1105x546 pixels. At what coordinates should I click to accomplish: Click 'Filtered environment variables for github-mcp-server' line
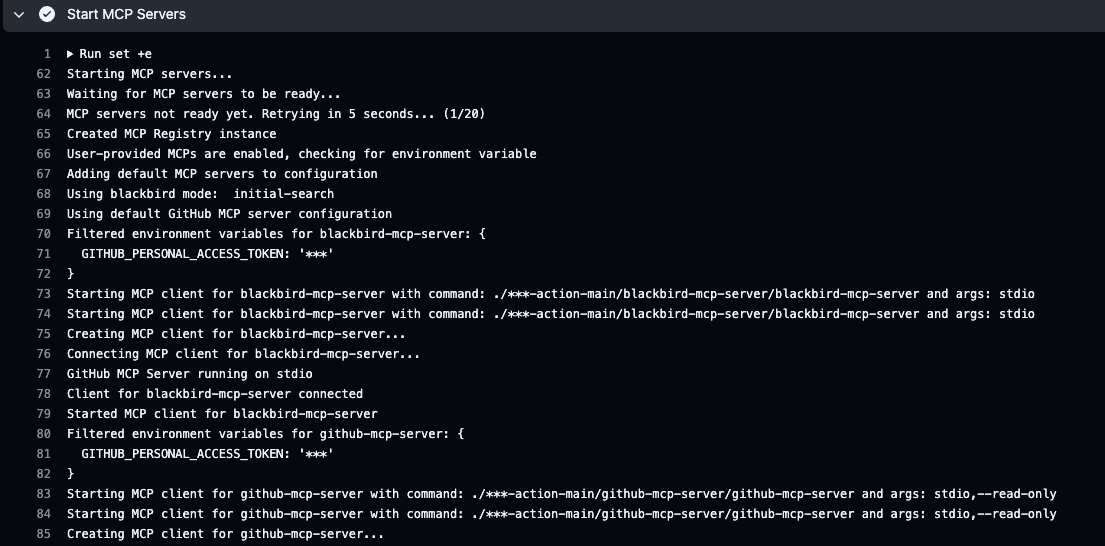tap(266, 434)
